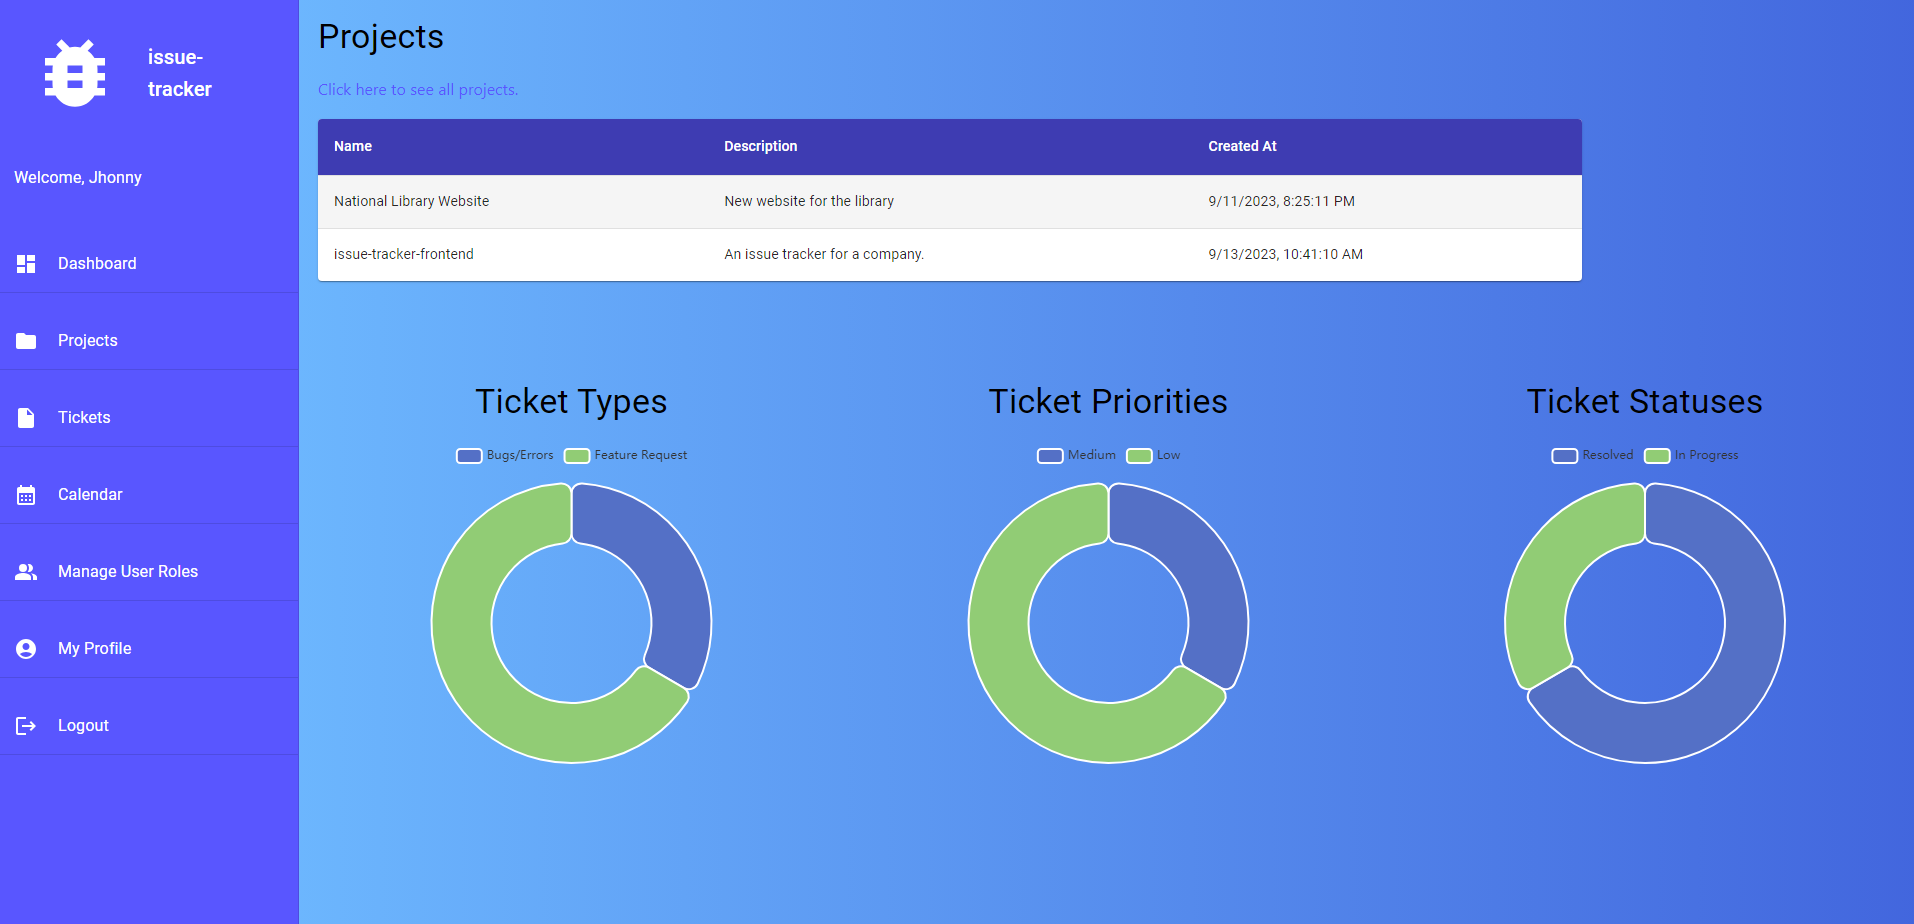
Task: Open the Tickets menu item
Action: point(84,418)
